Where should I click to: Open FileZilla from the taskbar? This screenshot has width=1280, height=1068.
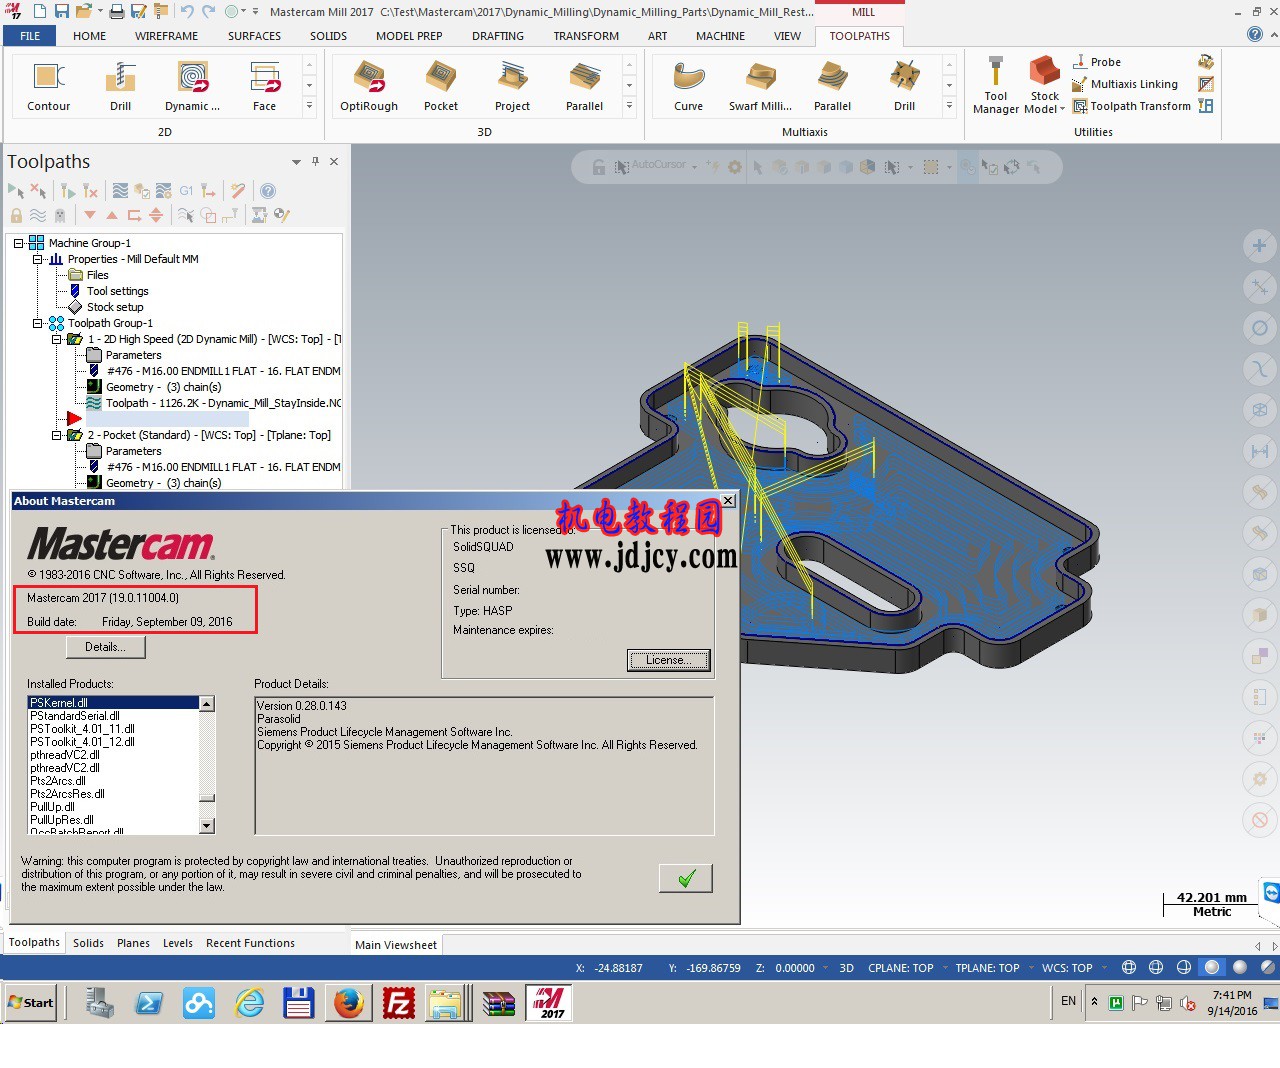point(398,1003)
